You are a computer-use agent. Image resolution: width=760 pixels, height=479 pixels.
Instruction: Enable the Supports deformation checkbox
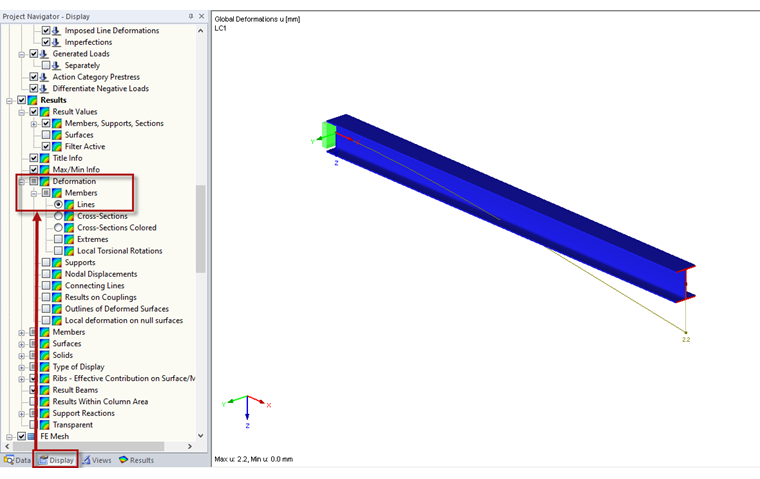[46, 263]
